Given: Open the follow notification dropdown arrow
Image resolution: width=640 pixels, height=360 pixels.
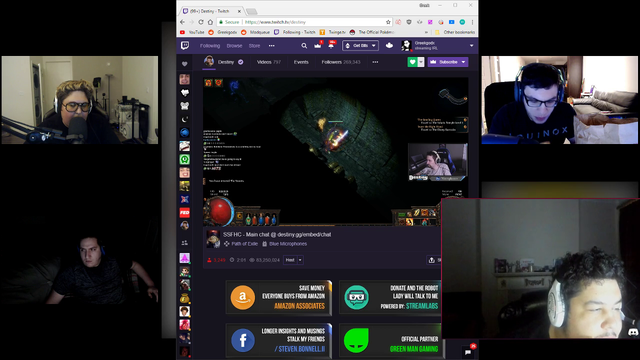Looking at the screenshot, I should [x=421, y=62].
